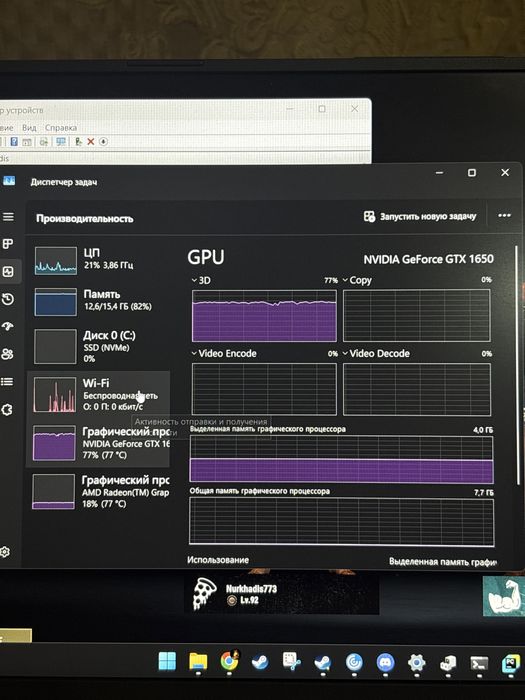Open Users page from sidebar
This screenshot has height=700, width=525.
coord(8,354)
